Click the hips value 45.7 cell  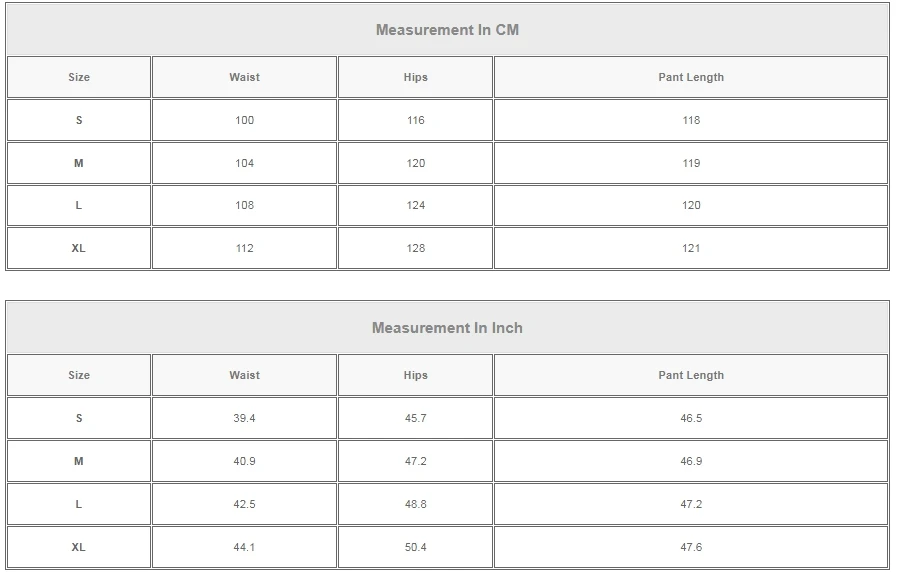coord(416,418)
